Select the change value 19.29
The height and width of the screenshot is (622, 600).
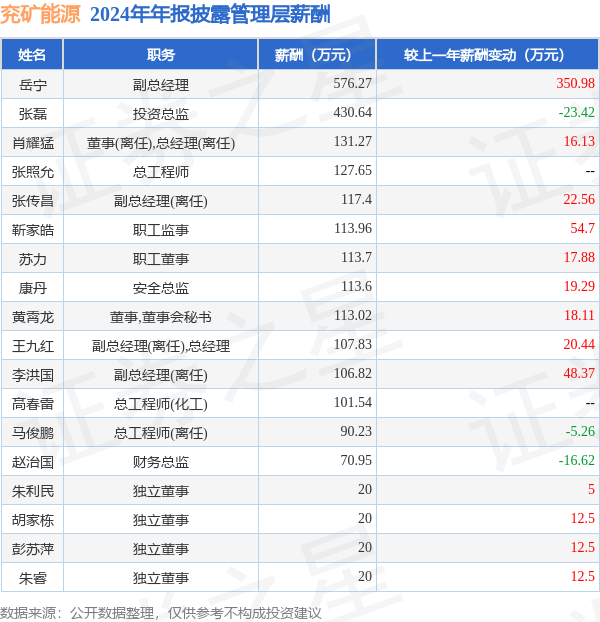579,286
